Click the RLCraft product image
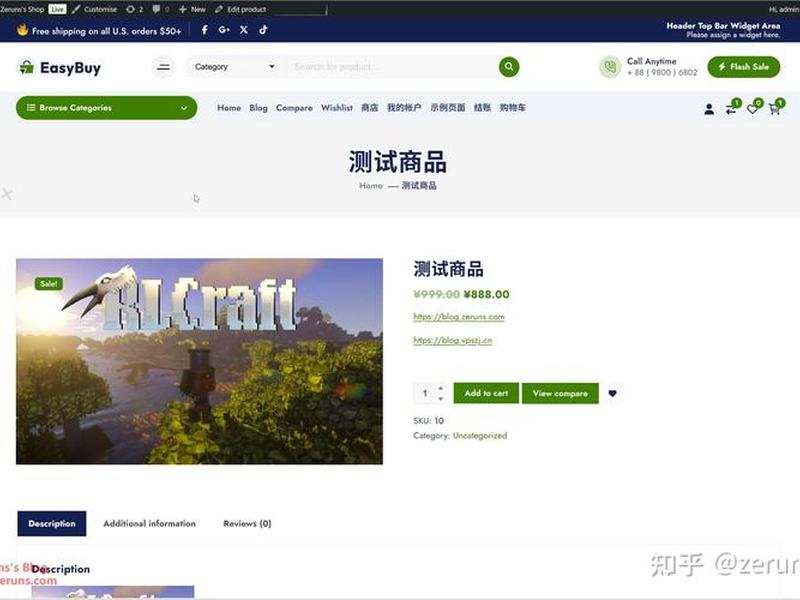 coord(199,361)
